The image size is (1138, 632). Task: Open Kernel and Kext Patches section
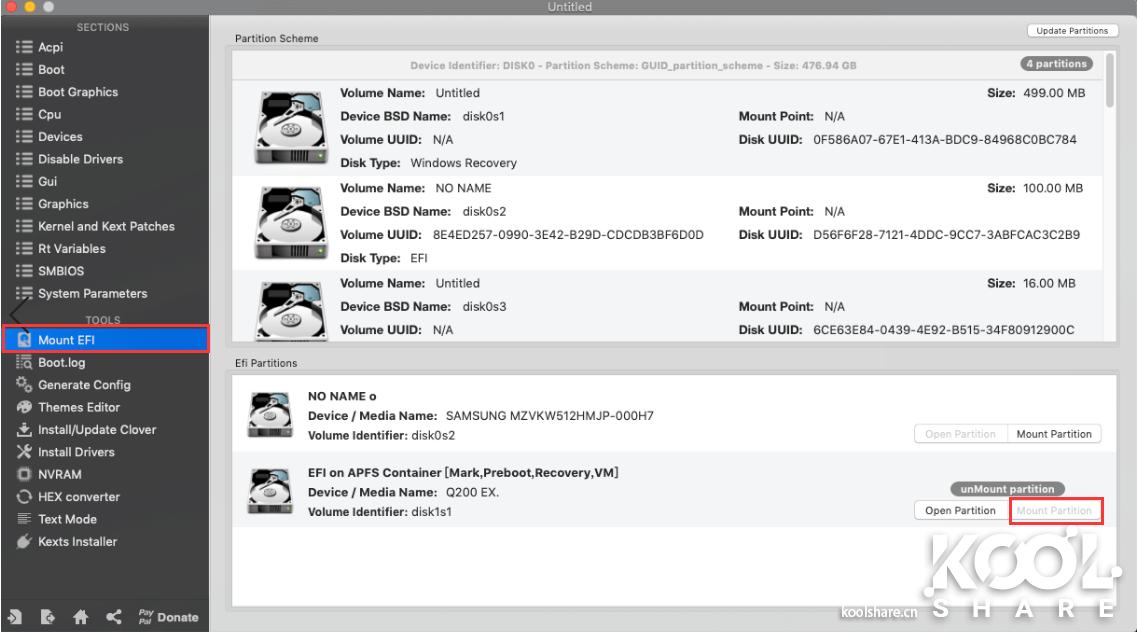105,227
